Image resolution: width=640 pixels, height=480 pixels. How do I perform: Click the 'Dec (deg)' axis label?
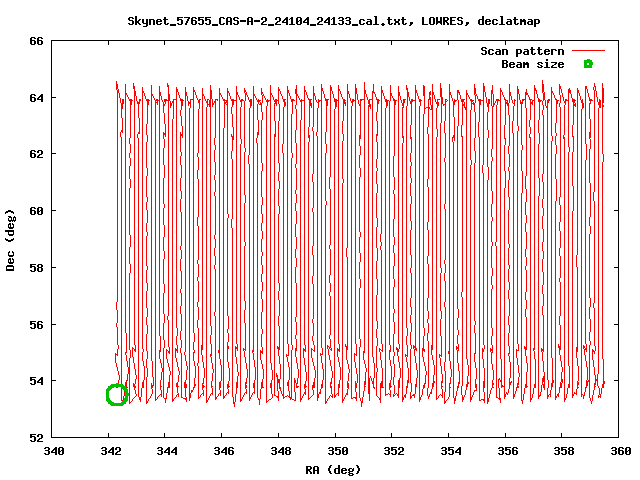[x=10, y=240]
